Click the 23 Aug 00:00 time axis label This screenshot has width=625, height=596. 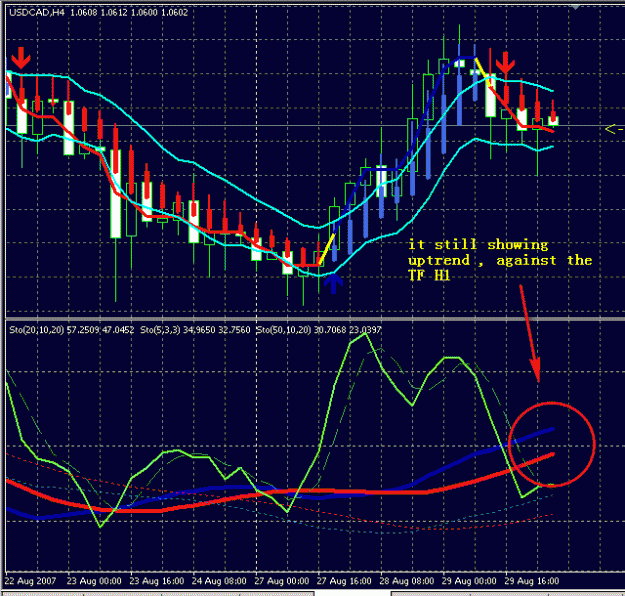pos(94,581)
